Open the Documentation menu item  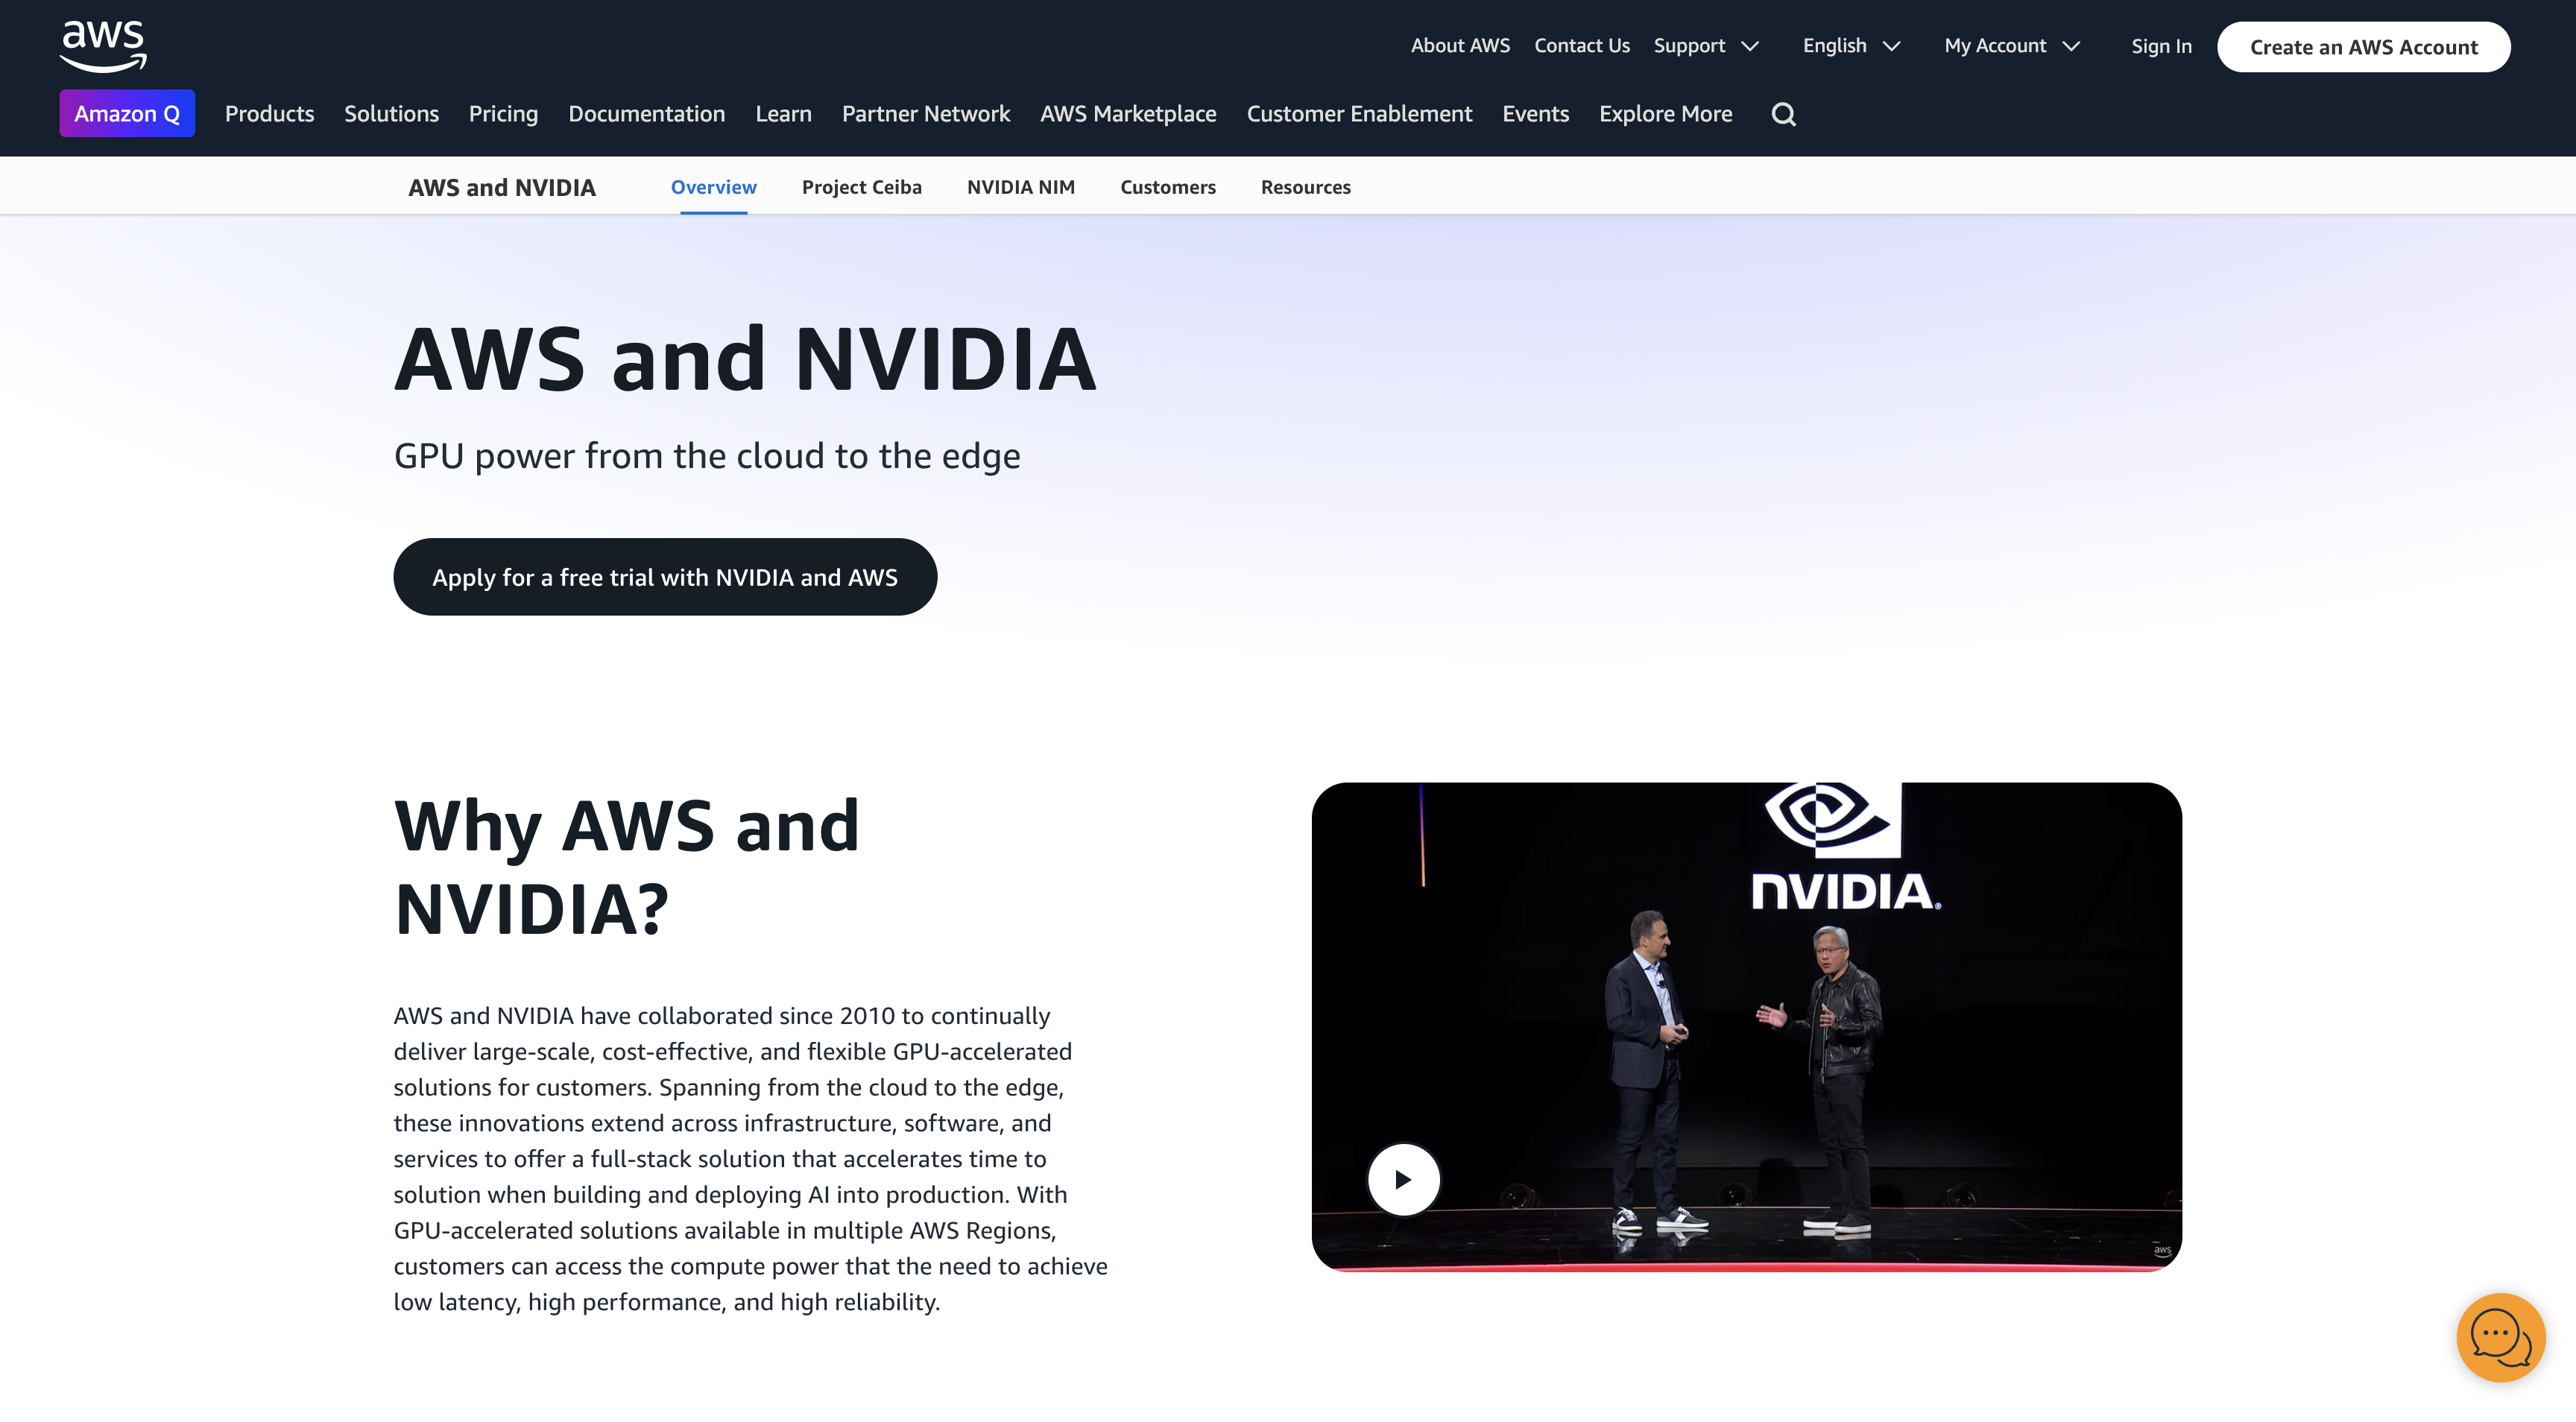coord(646,114)
